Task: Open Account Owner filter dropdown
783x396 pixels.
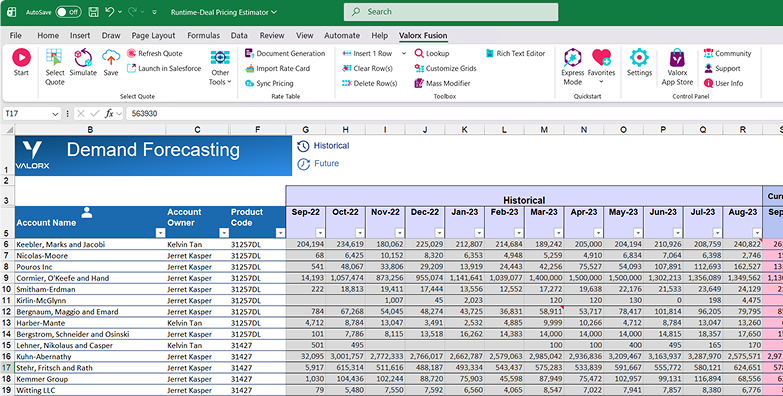Action: (224, 233)
